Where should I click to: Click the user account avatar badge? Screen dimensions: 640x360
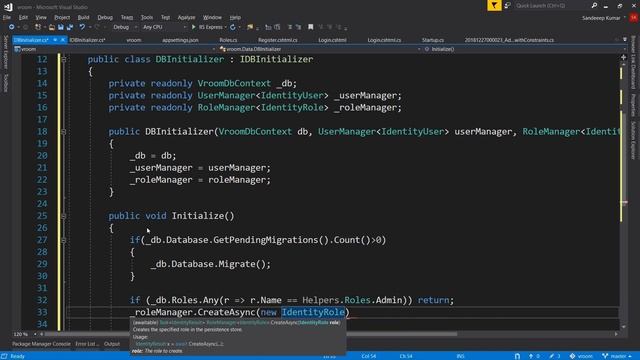pos(634,18)
